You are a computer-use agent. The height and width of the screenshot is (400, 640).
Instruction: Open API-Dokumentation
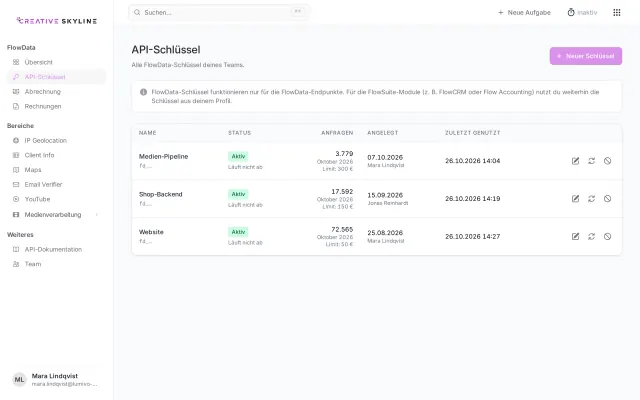click(56, 249)
